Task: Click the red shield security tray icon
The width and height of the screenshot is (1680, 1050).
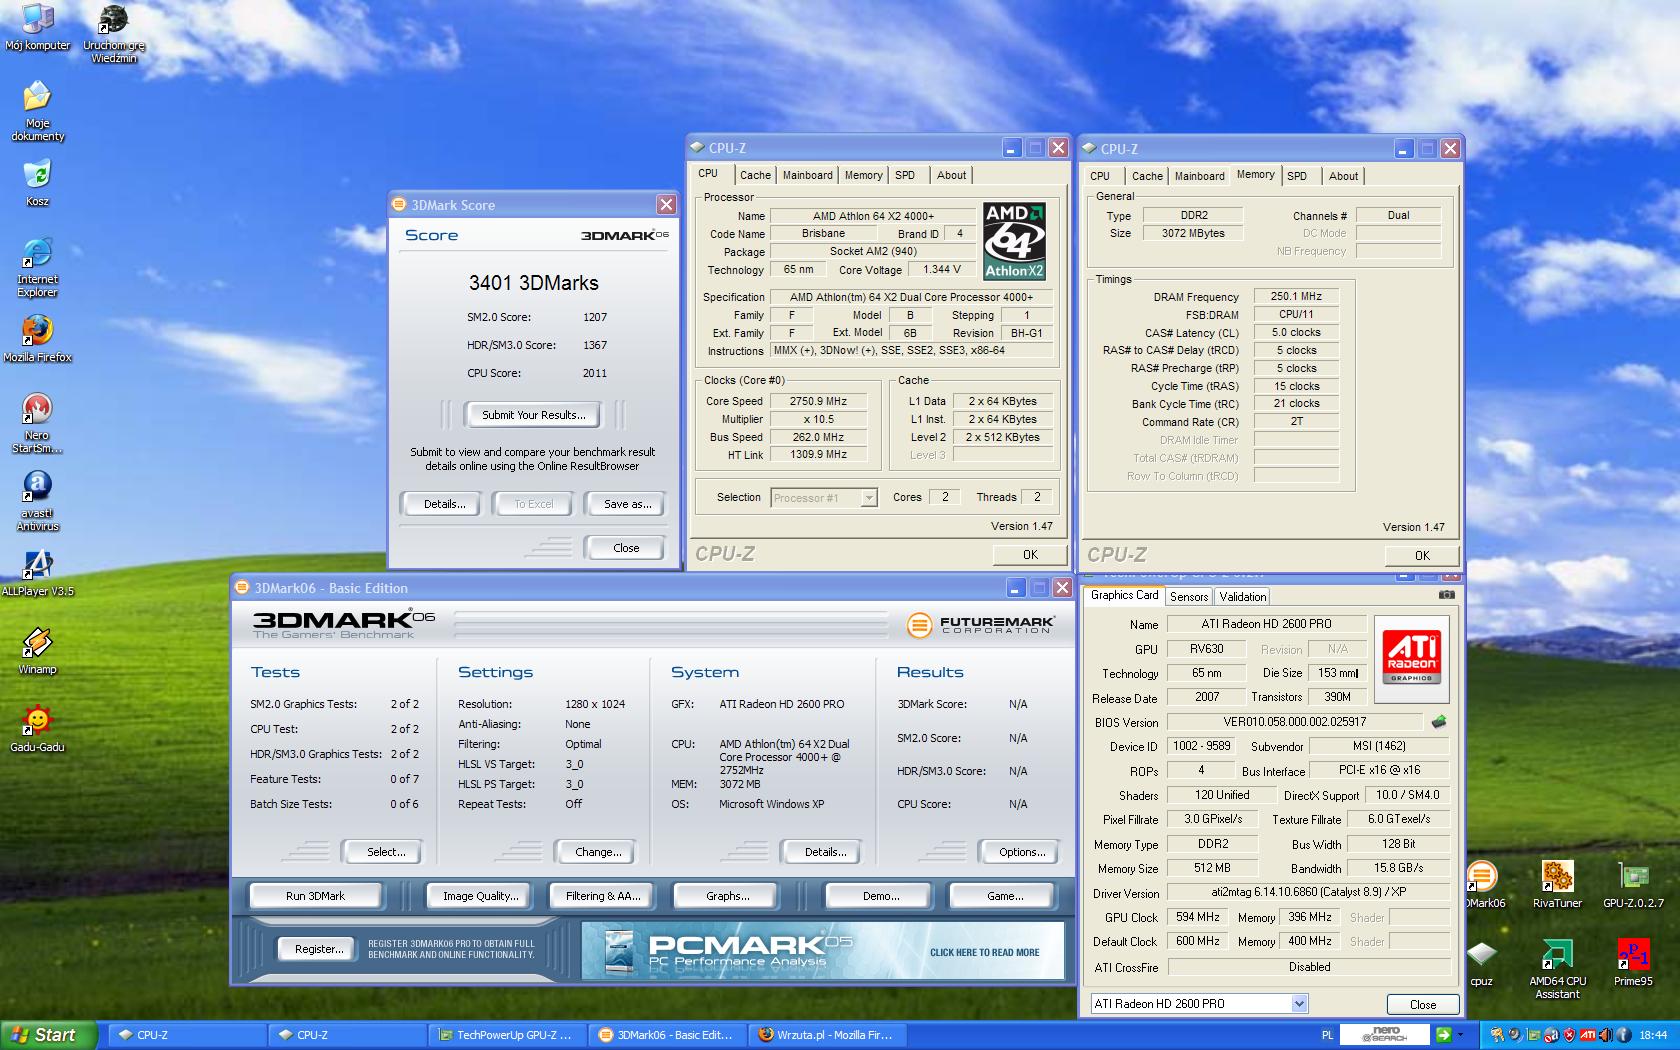Action: [1569, 1035]
